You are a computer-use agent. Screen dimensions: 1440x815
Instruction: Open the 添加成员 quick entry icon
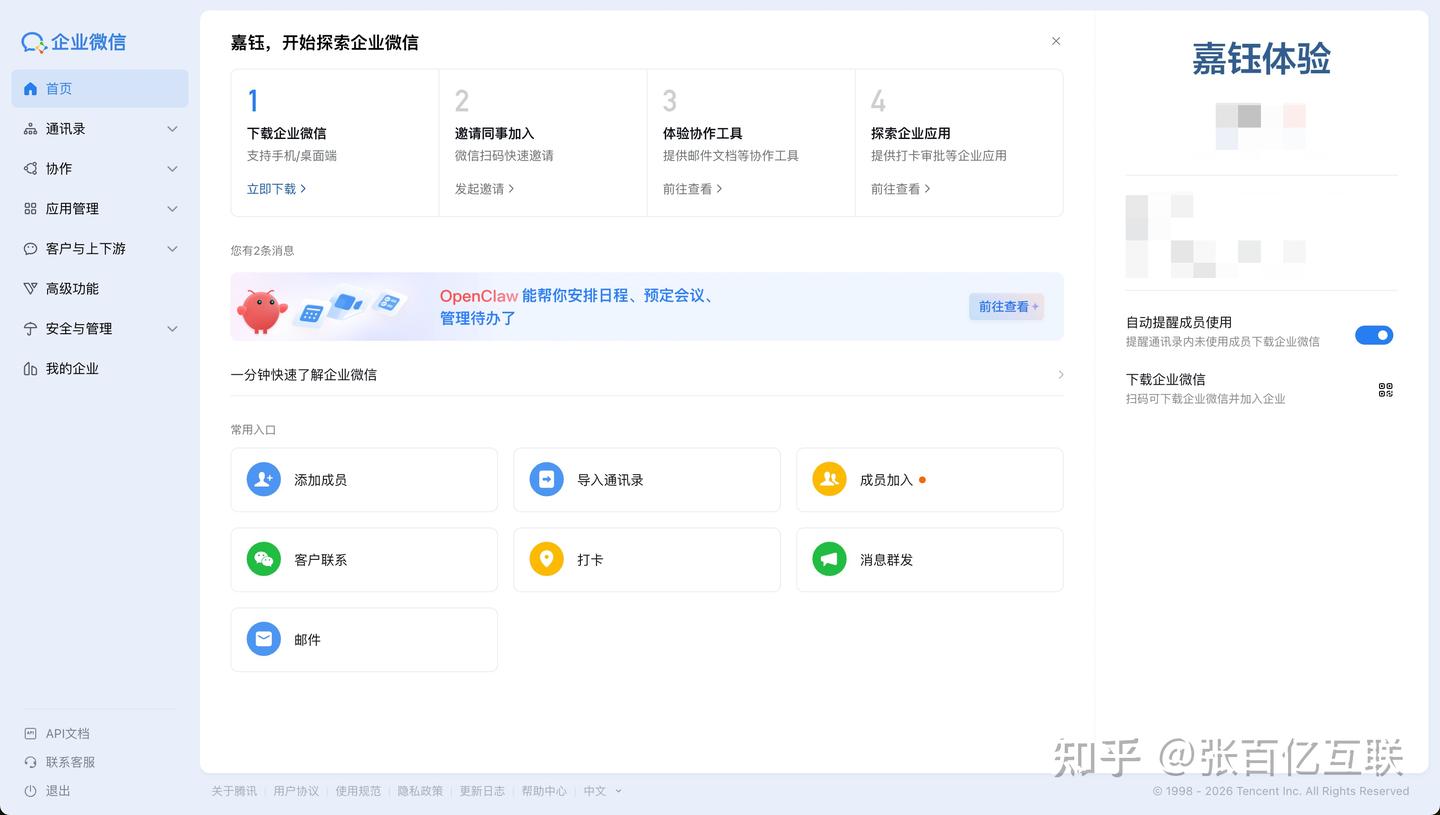pos(263,479)
